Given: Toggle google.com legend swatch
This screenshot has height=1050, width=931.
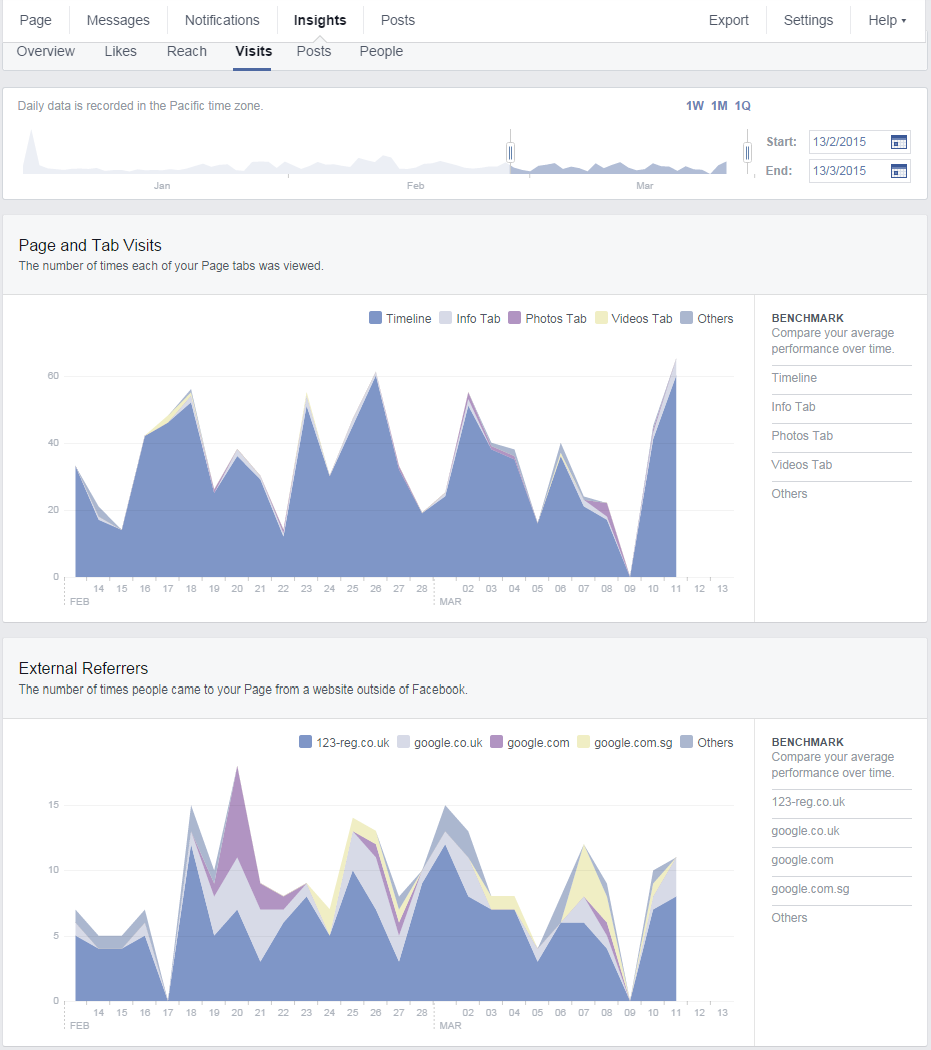Looking at the screenshot, I should click(x=496, y=742).
